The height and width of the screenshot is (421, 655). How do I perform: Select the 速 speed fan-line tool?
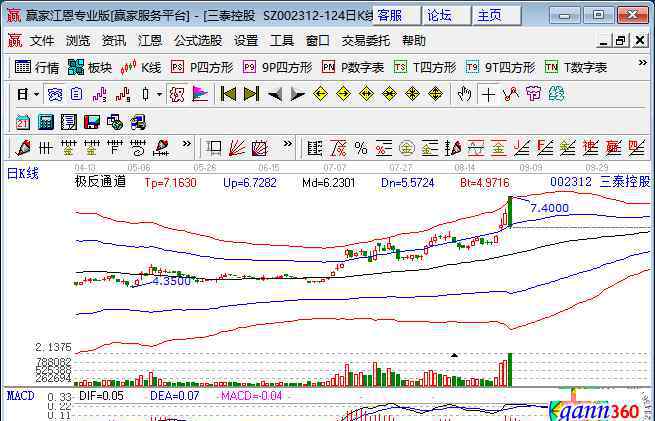[590, 148]
